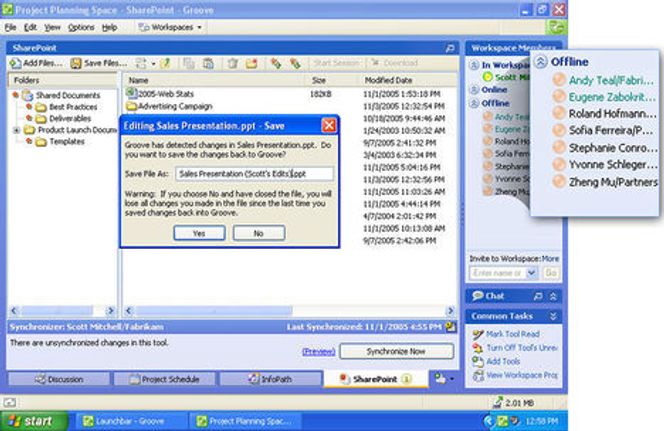Click the Enter name invite field
Viewport: 664px width, 431px height.
click(497, 274)
